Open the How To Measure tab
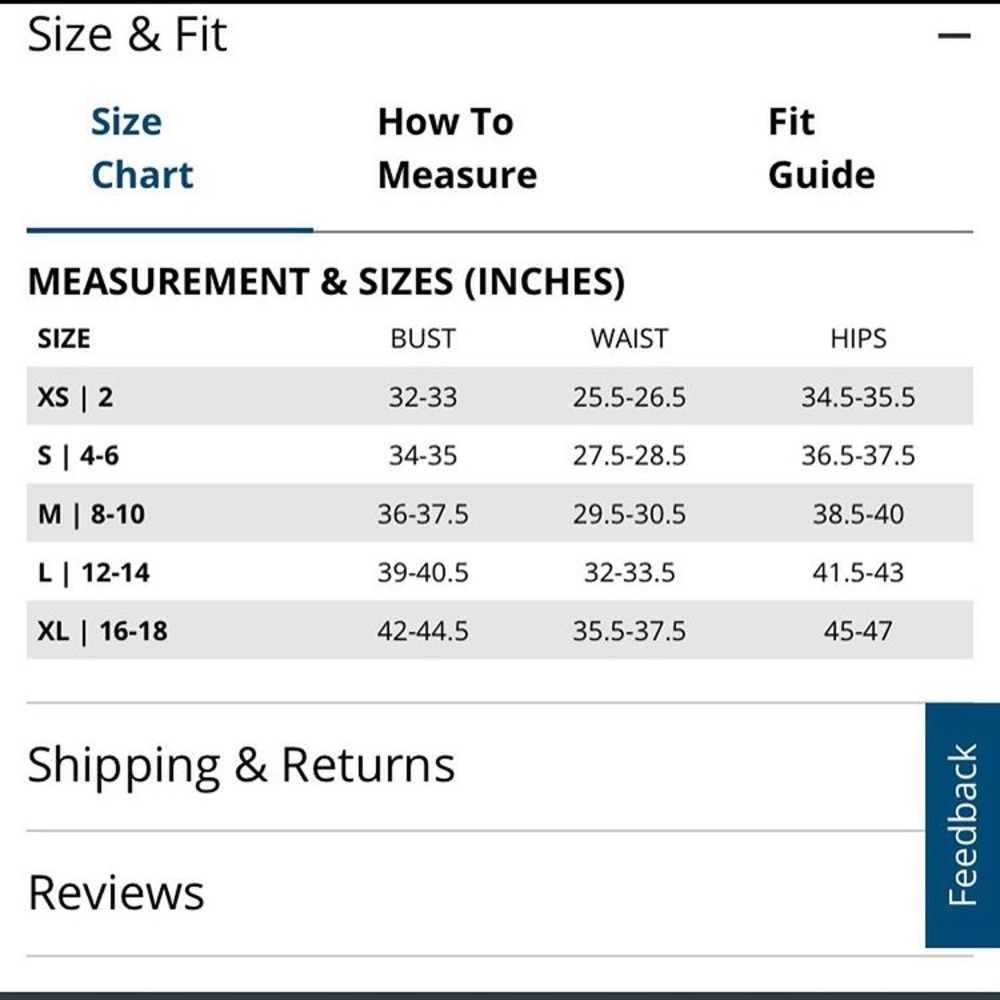1000x1000 pixels. tap(457, 148)
